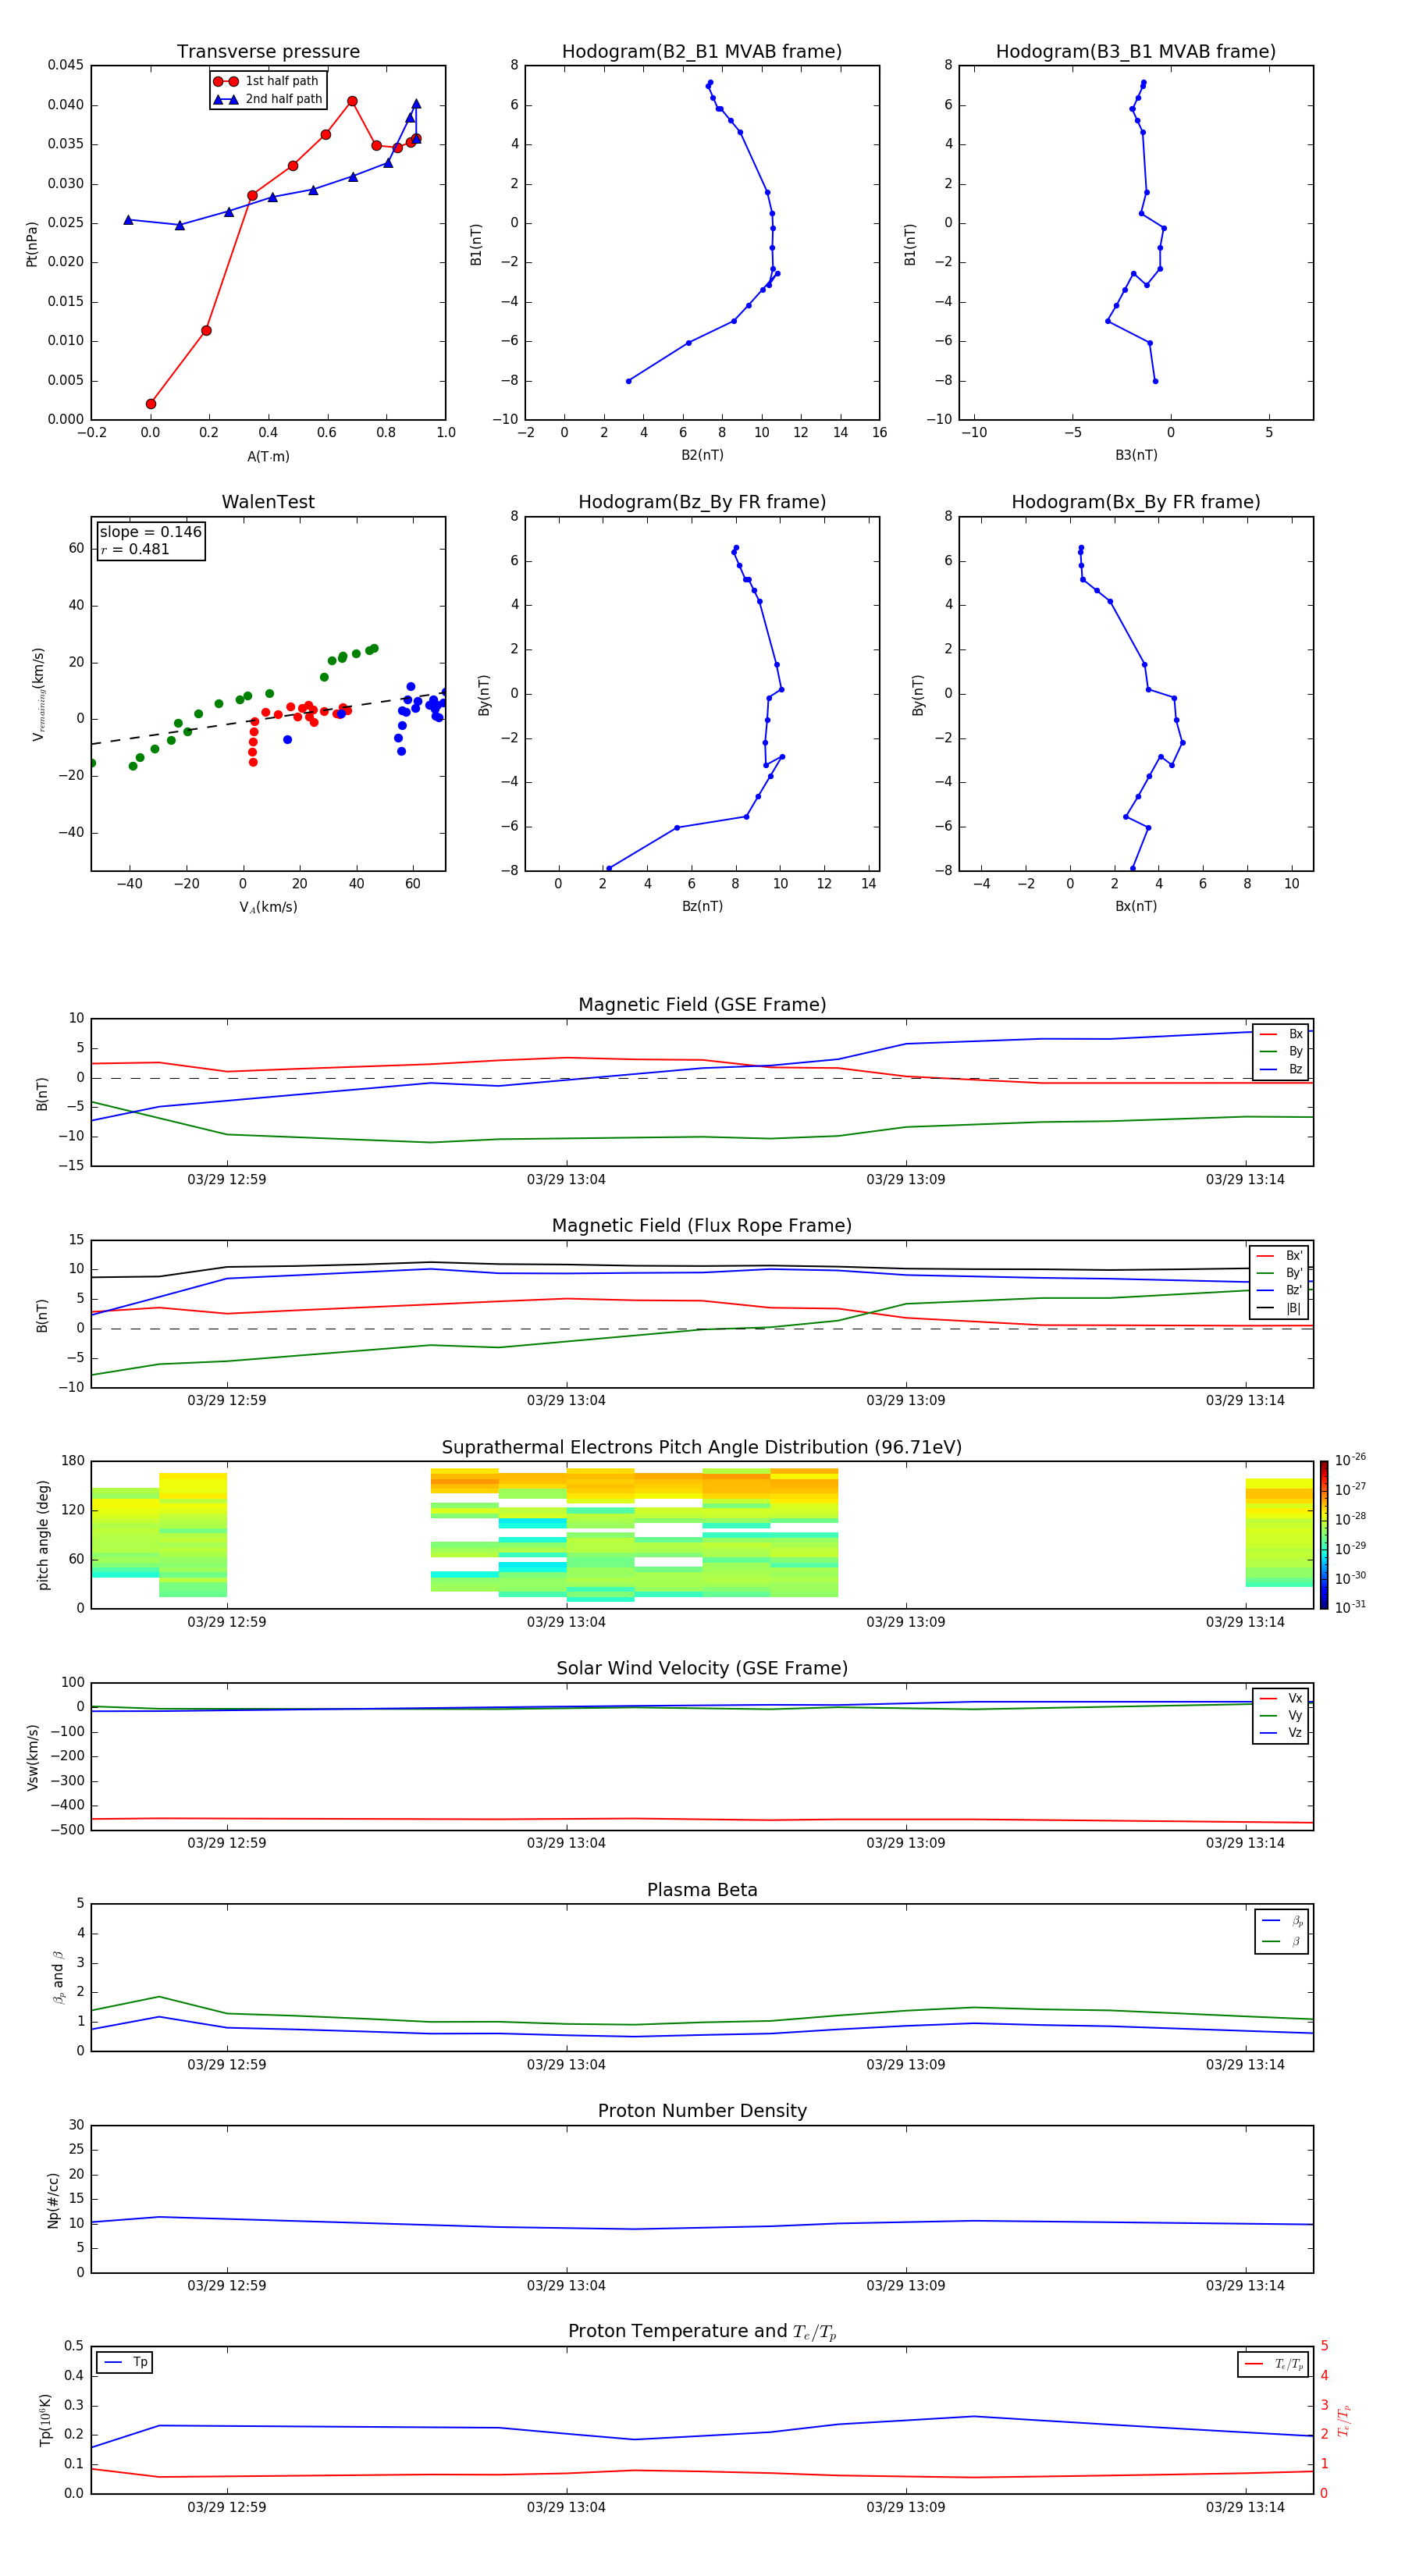Click the 'Tp' legend entry
This screenshot has width=1405, height=2576.
(125, 2362)
